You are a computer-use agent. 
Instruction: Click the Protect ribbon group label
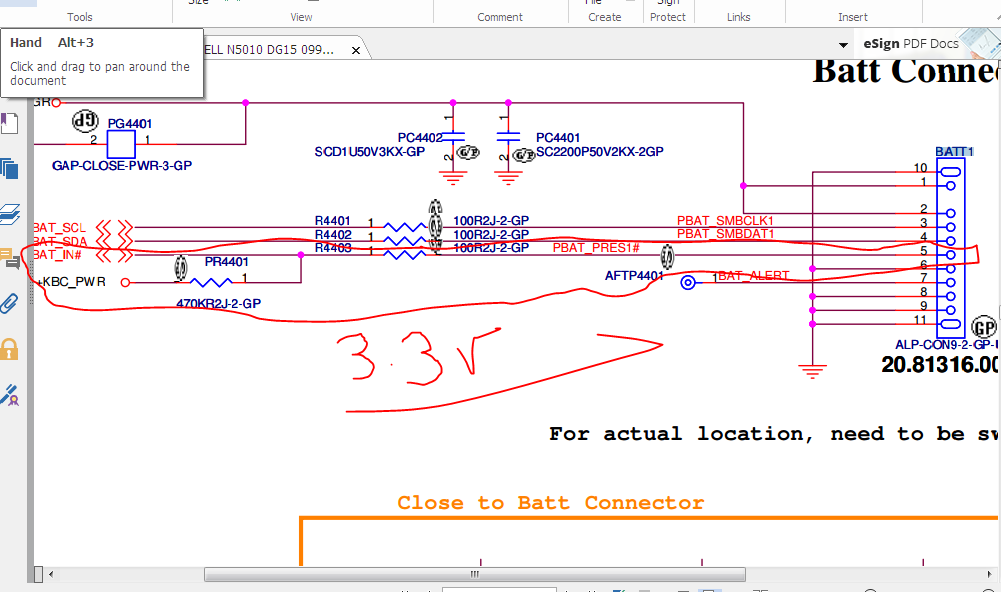[668, 17]
